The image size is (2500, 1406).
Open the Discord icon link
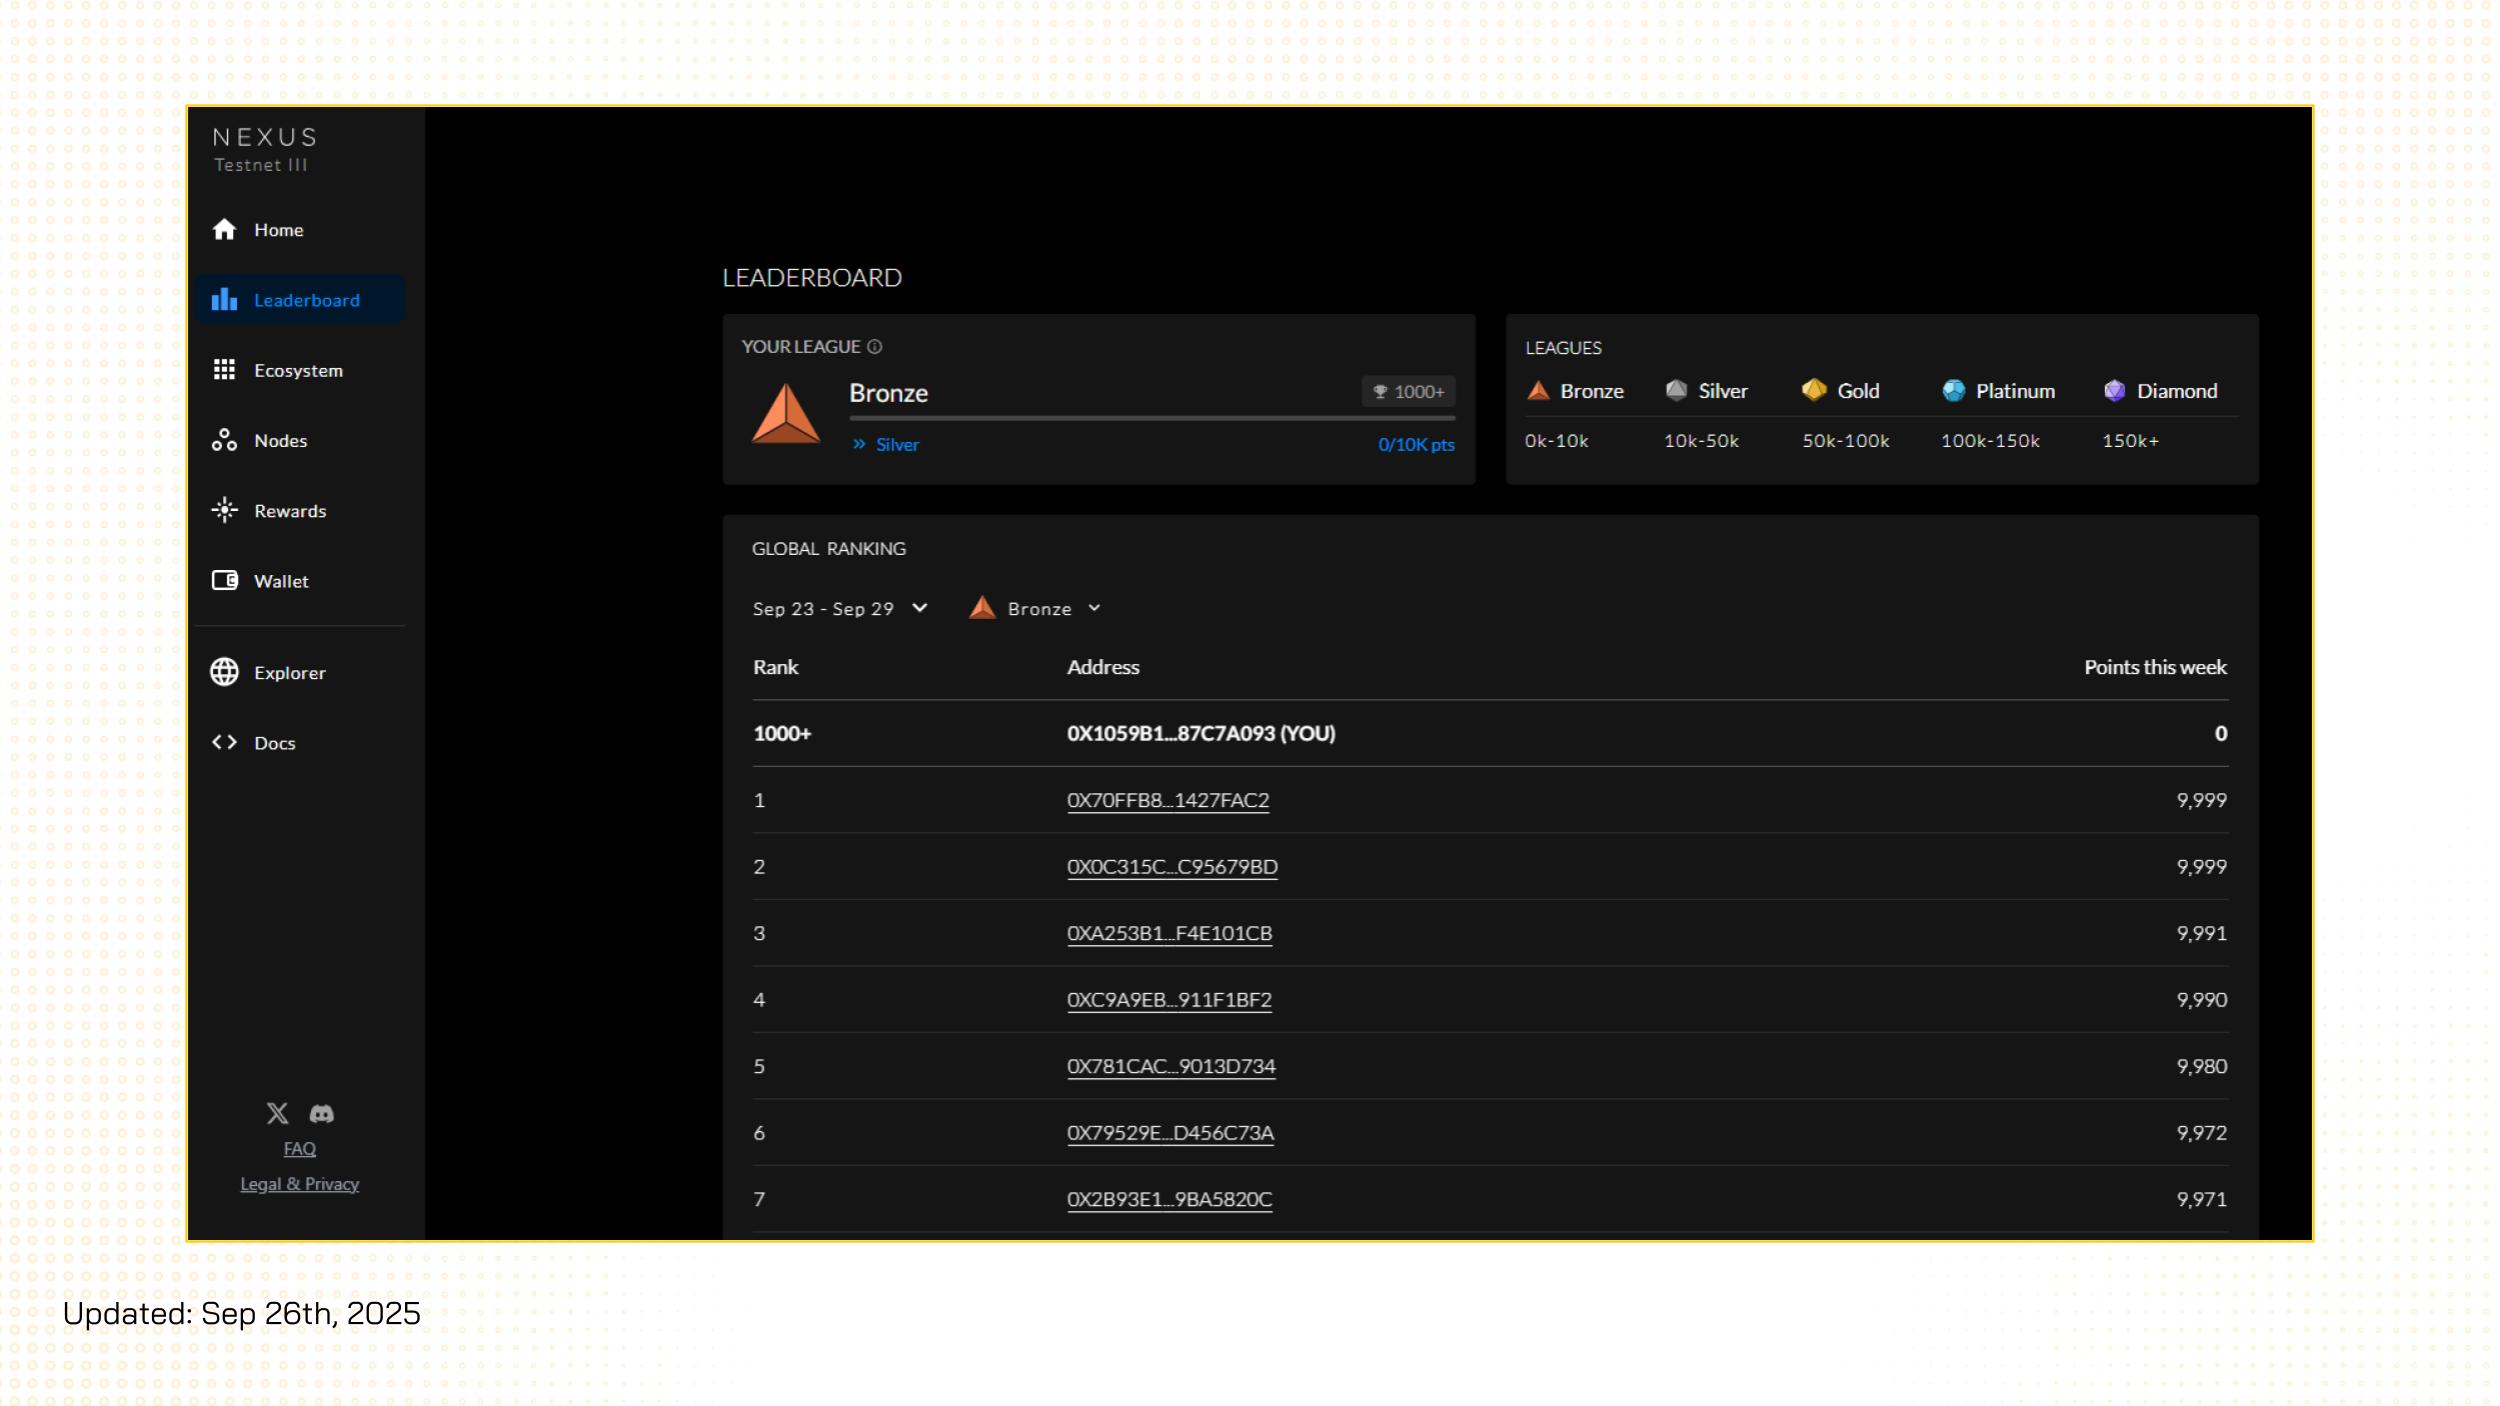321,1113
